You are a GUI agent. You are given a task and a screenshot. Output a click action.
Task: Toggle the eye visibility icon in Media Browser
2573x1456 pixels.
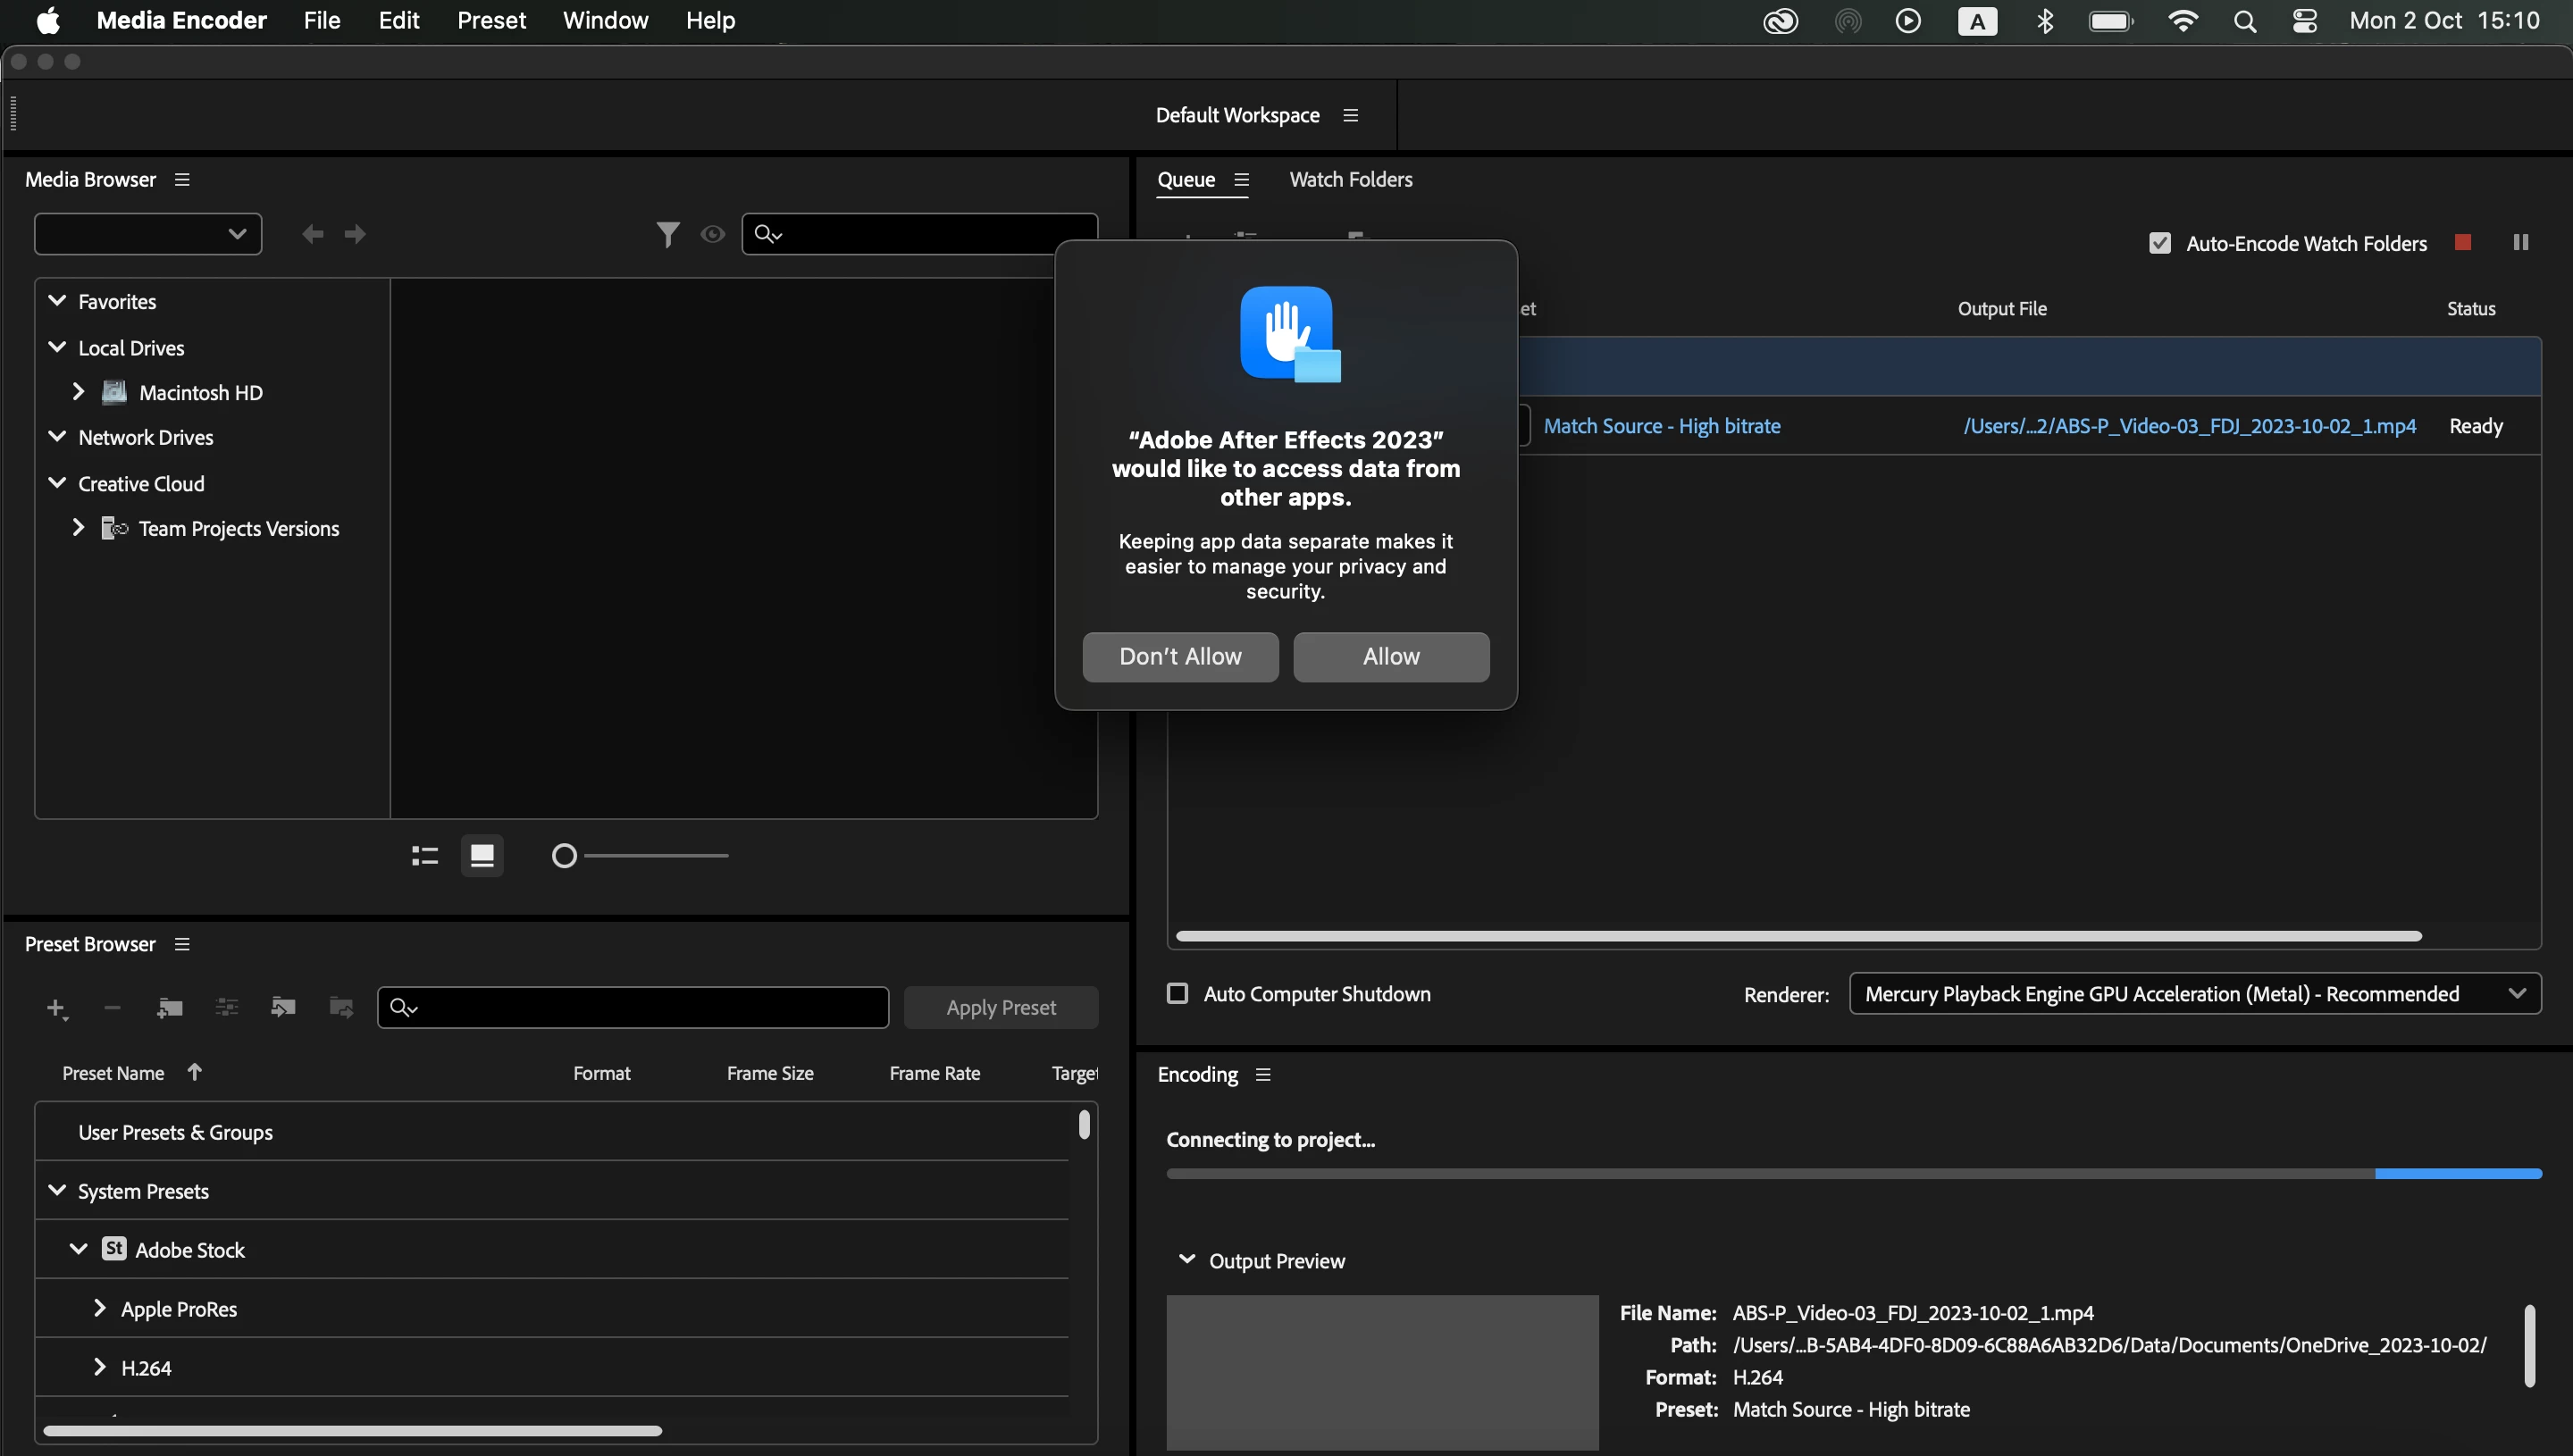click(712, 234)
